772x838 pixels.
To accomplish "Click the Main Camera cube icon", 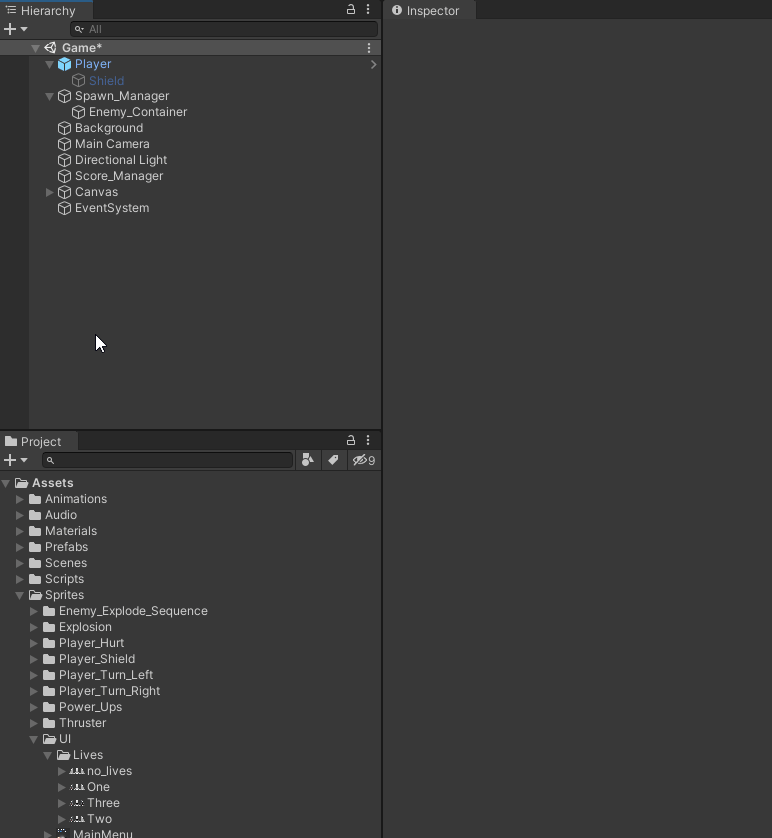I will [65, 144].
